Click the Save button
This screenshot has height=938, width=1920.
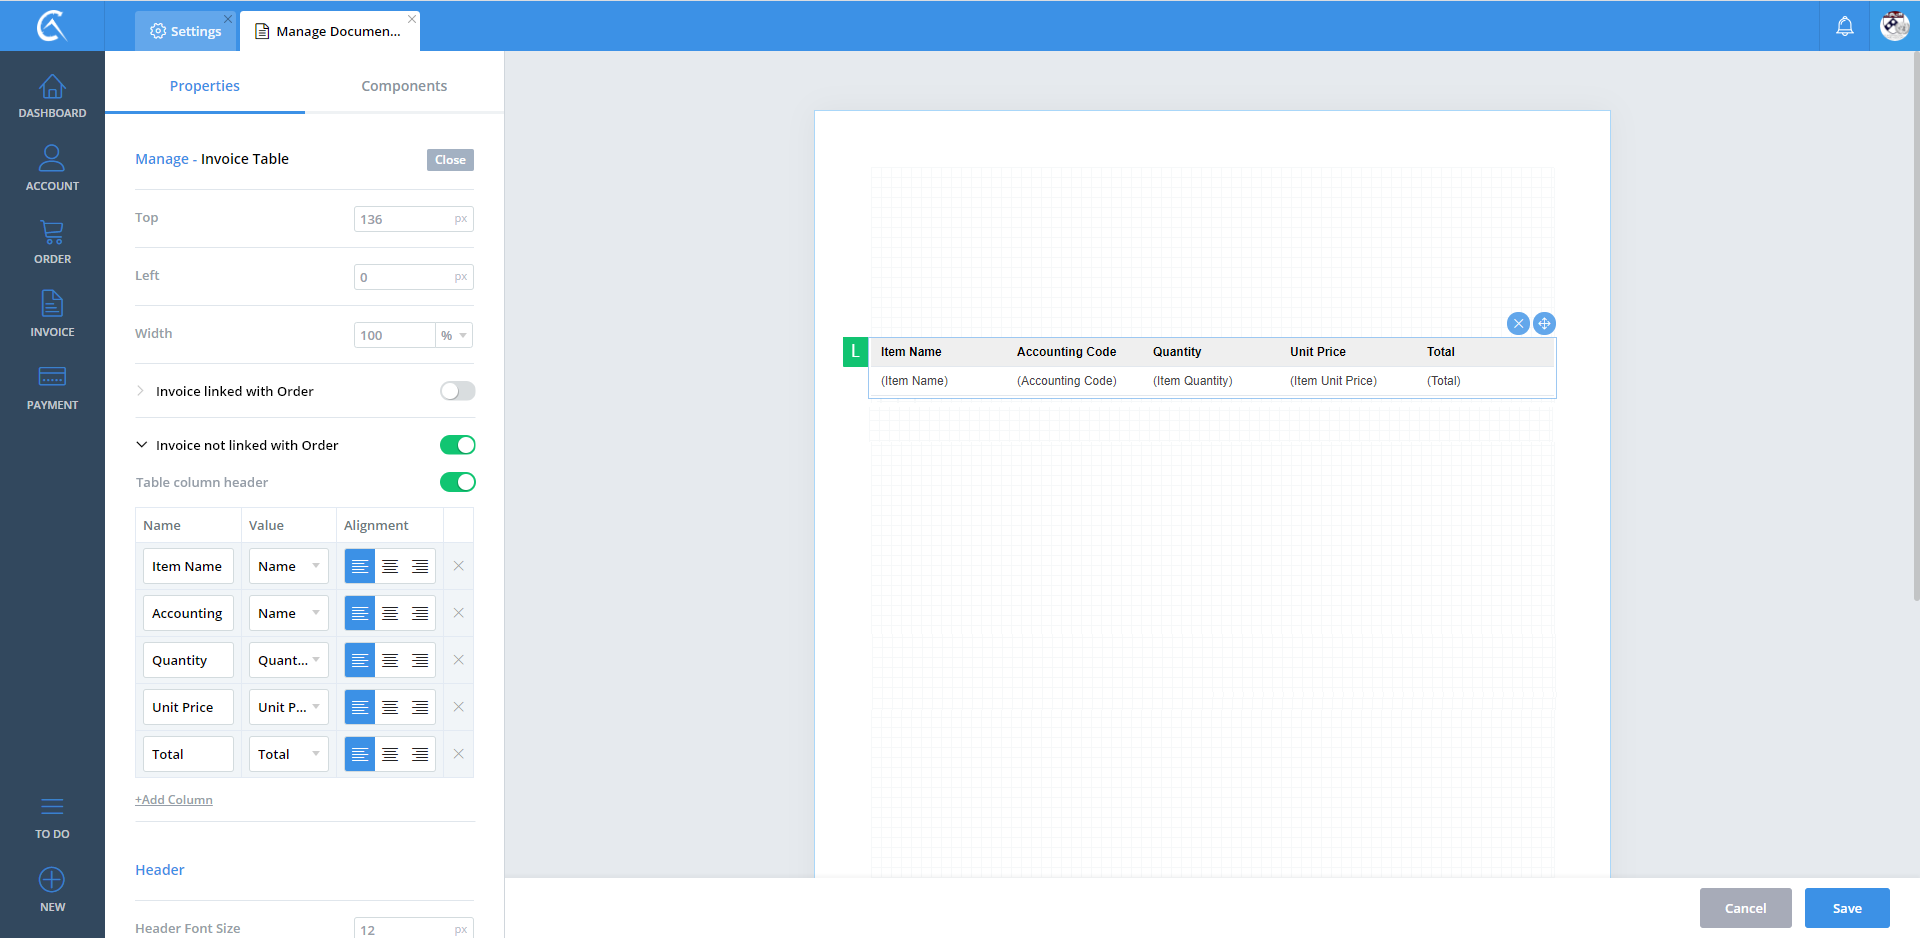click(x=1846, y=908)
